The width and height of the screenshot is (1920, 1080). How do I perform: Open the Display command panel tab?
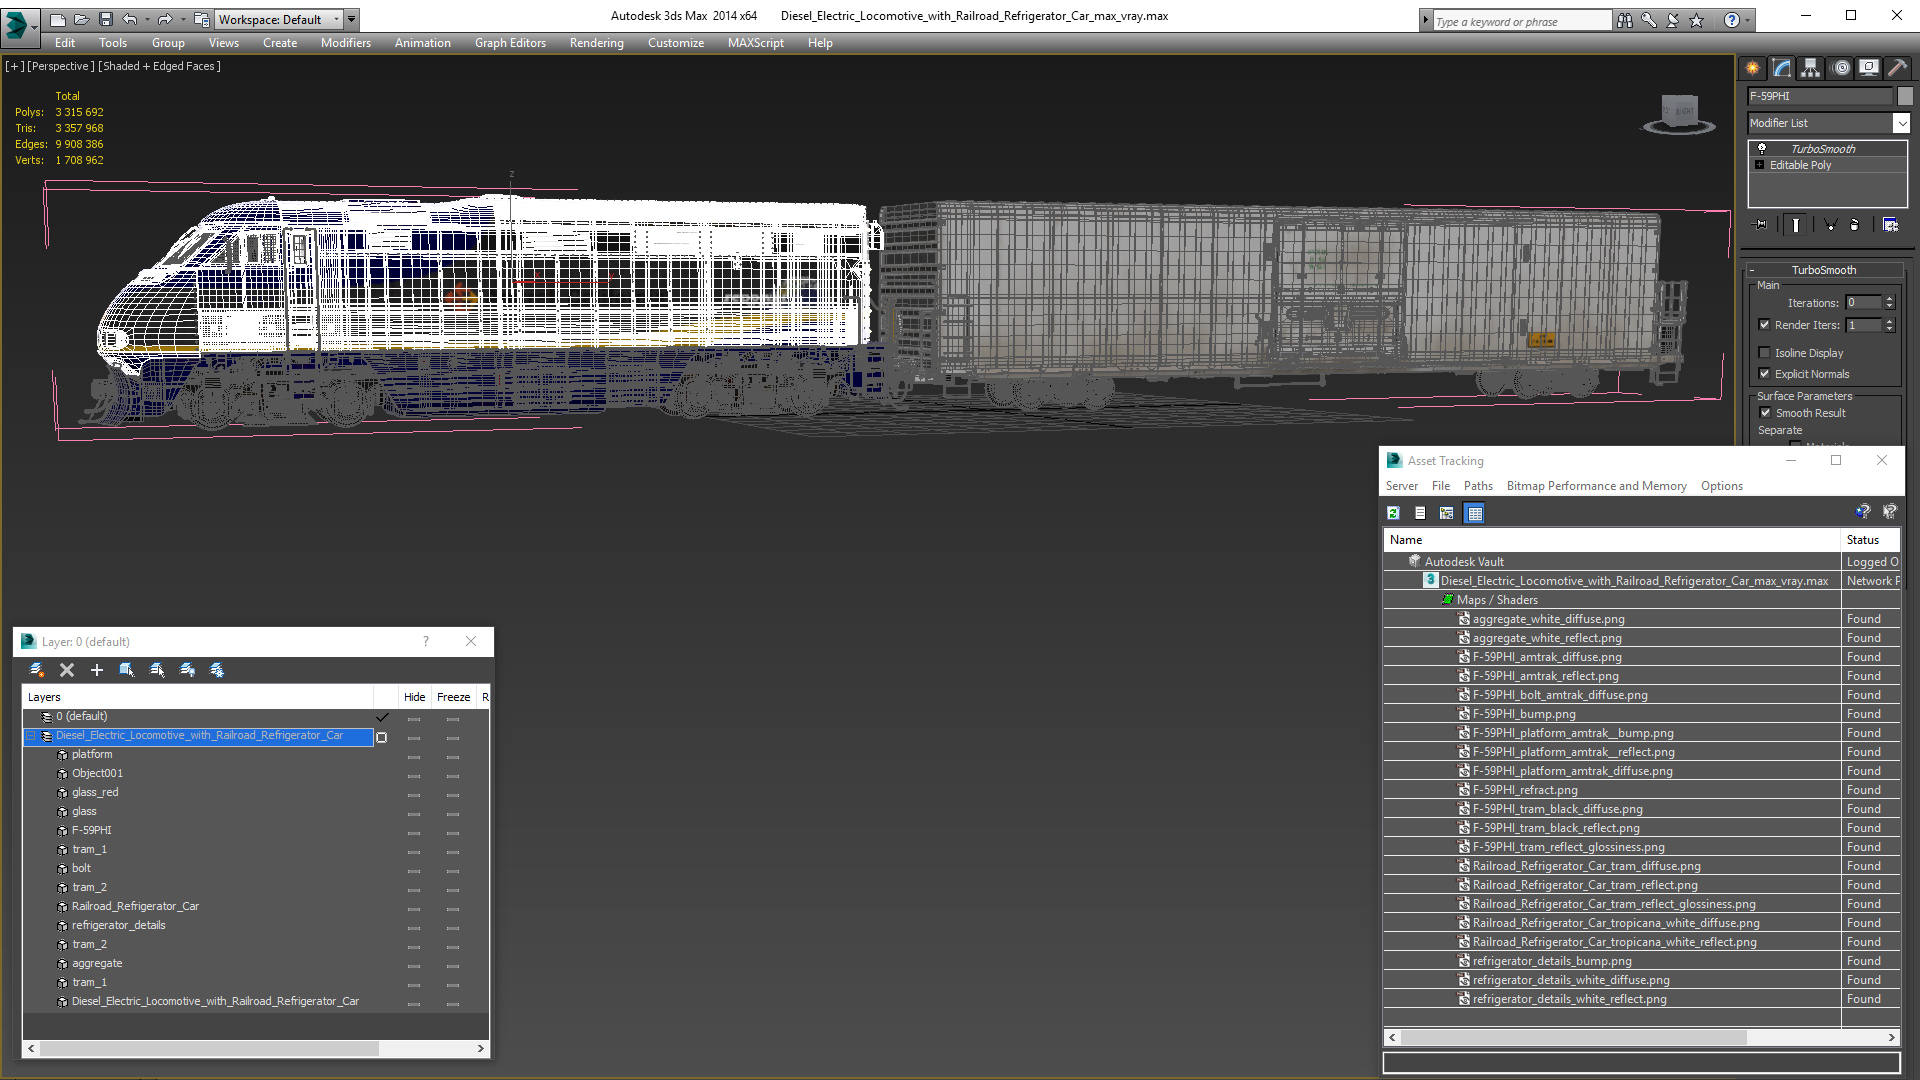click(1868, 68)
